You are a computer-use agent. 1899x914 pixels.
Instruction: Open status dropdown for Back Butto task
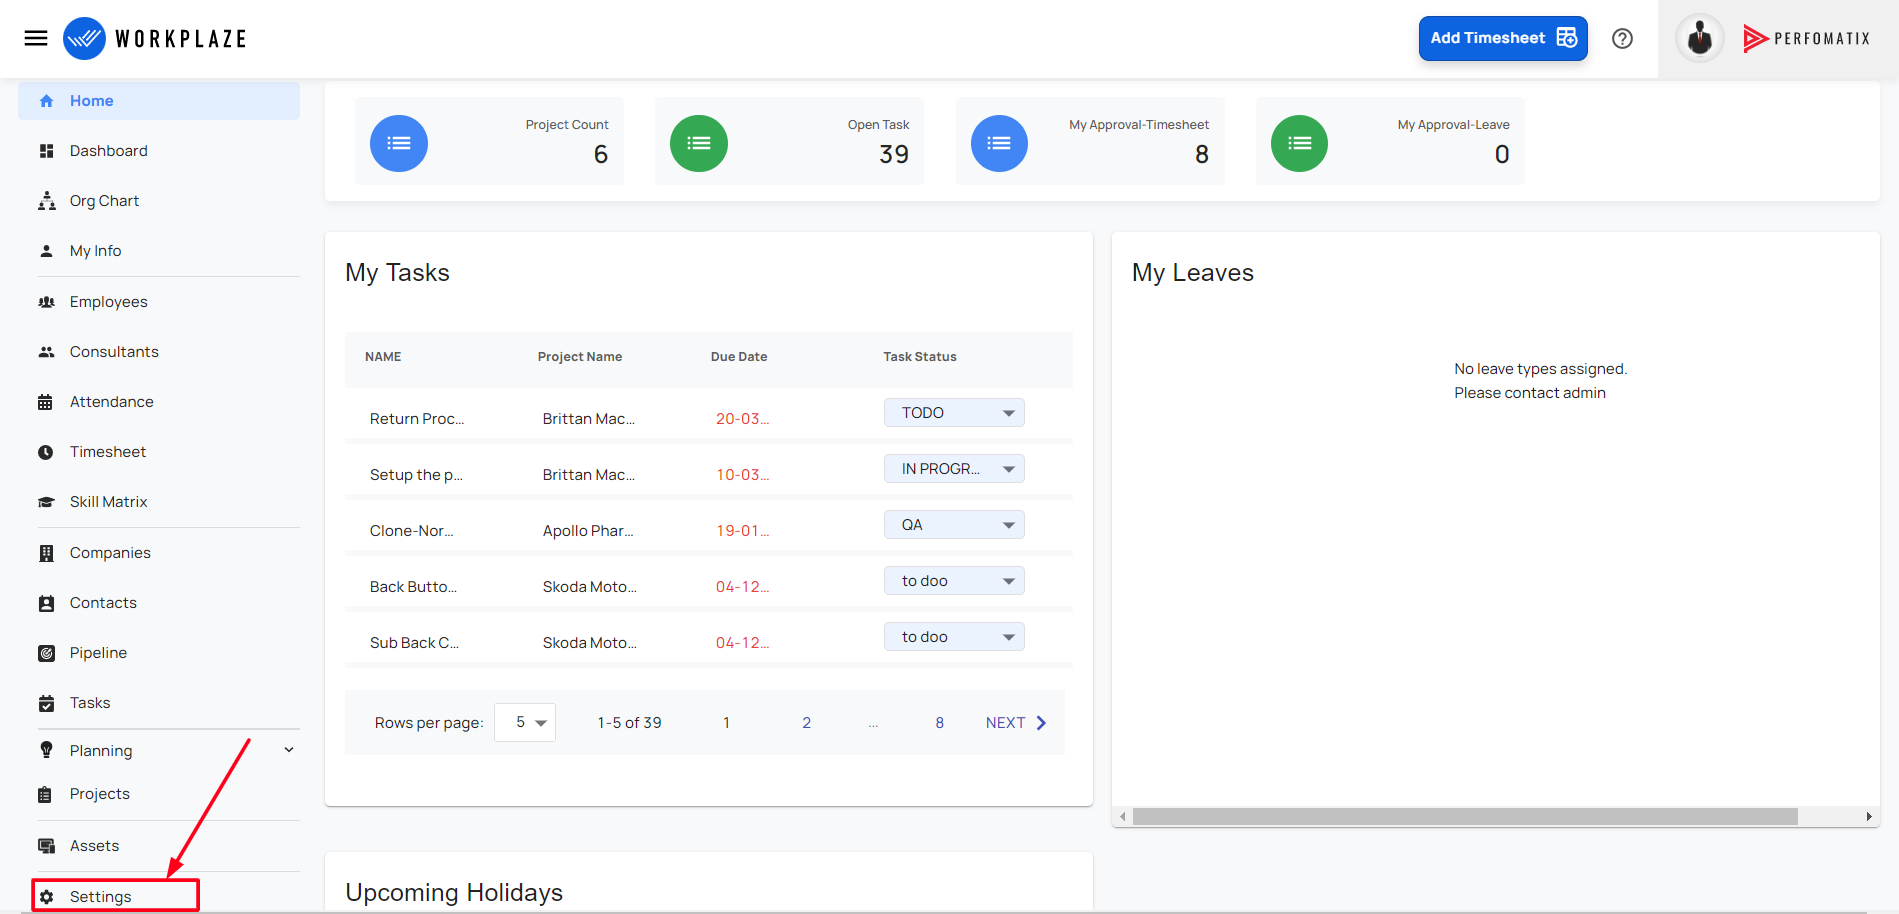(x=954, y=581)
